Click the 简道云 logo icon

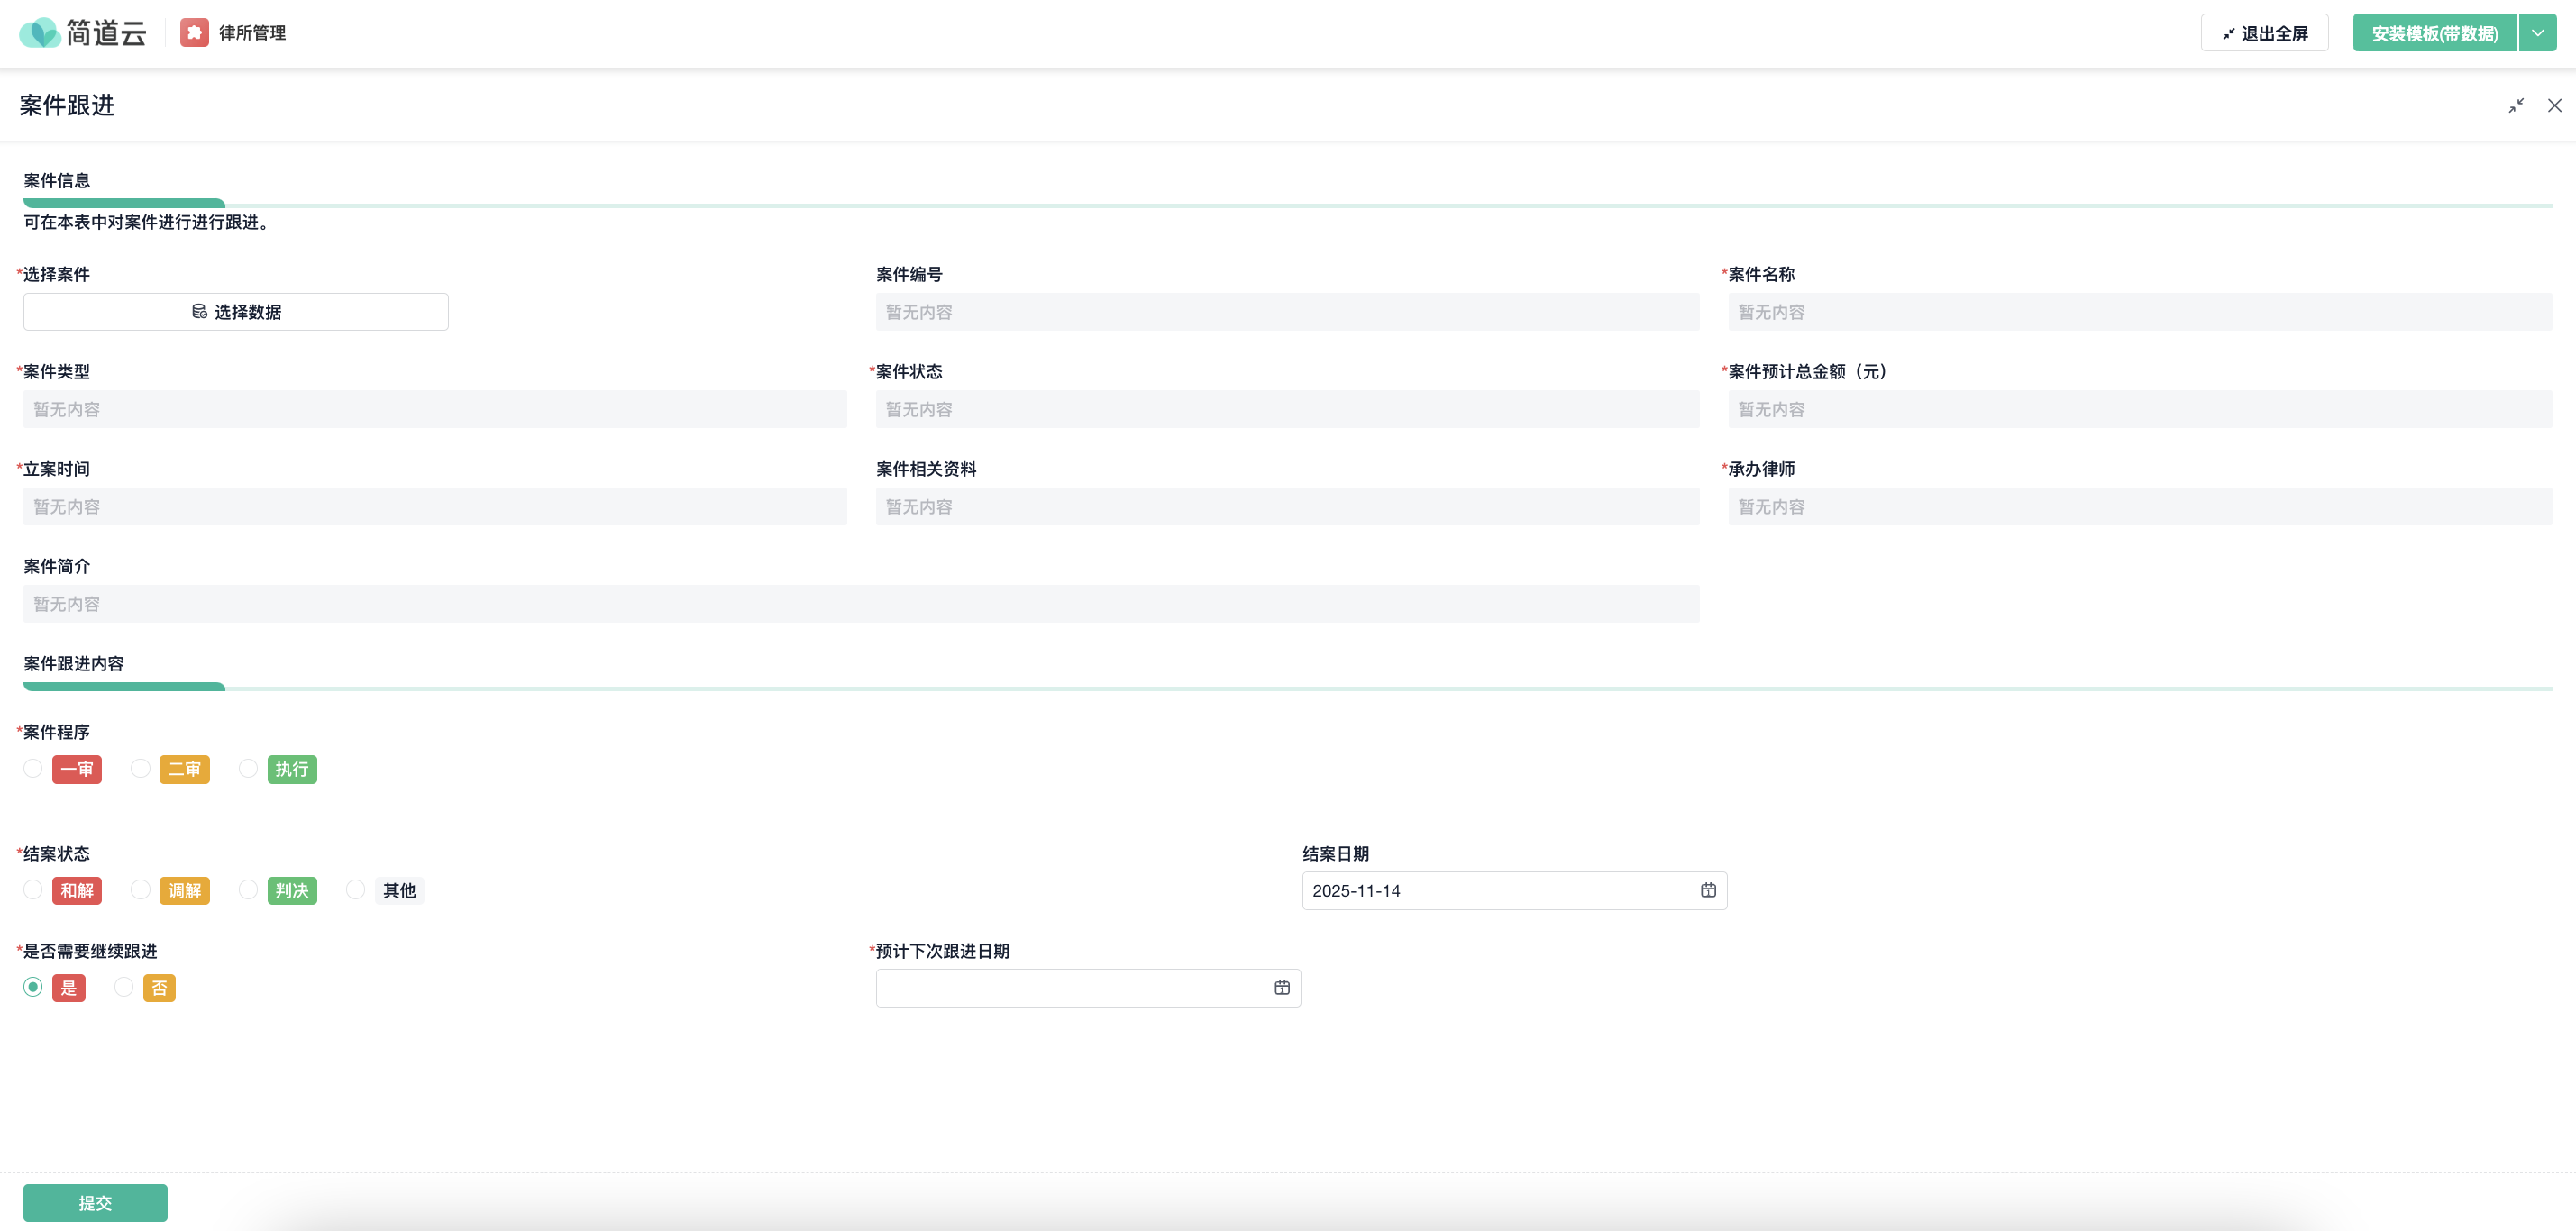click(40, 33)
